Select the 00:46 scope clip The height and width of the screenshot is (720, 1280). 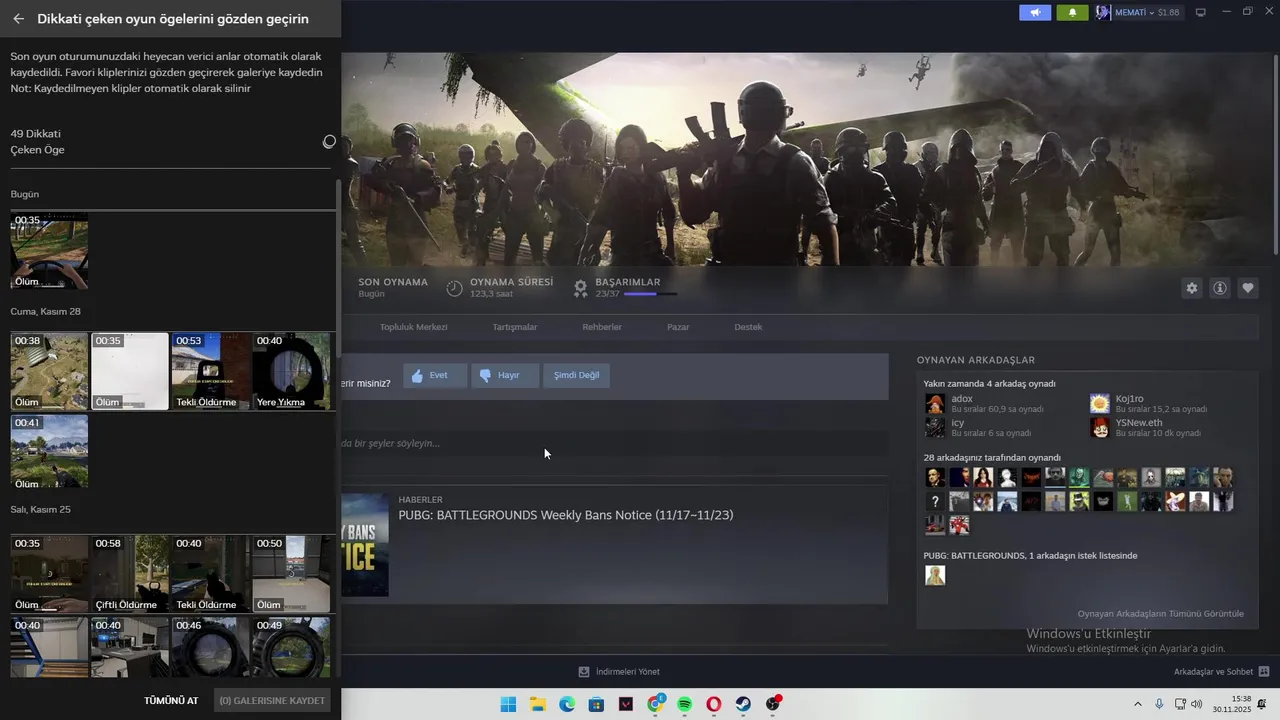(210, 647)
